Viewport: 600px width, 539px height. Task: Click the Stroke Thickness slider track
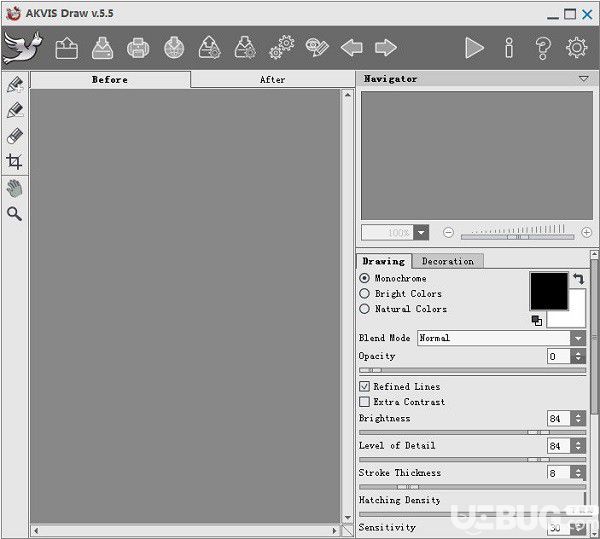[x=472, y=487]
